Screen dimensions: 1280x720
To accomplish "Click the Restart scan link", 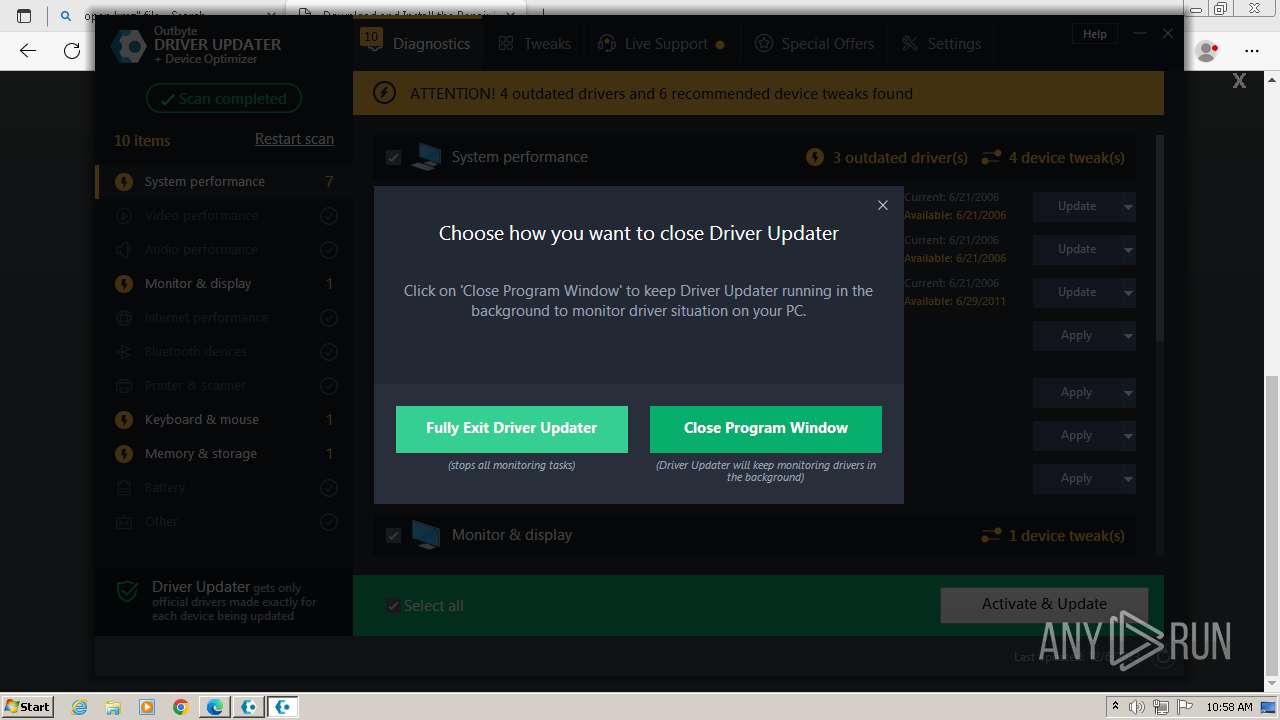I will coord(294,139).
